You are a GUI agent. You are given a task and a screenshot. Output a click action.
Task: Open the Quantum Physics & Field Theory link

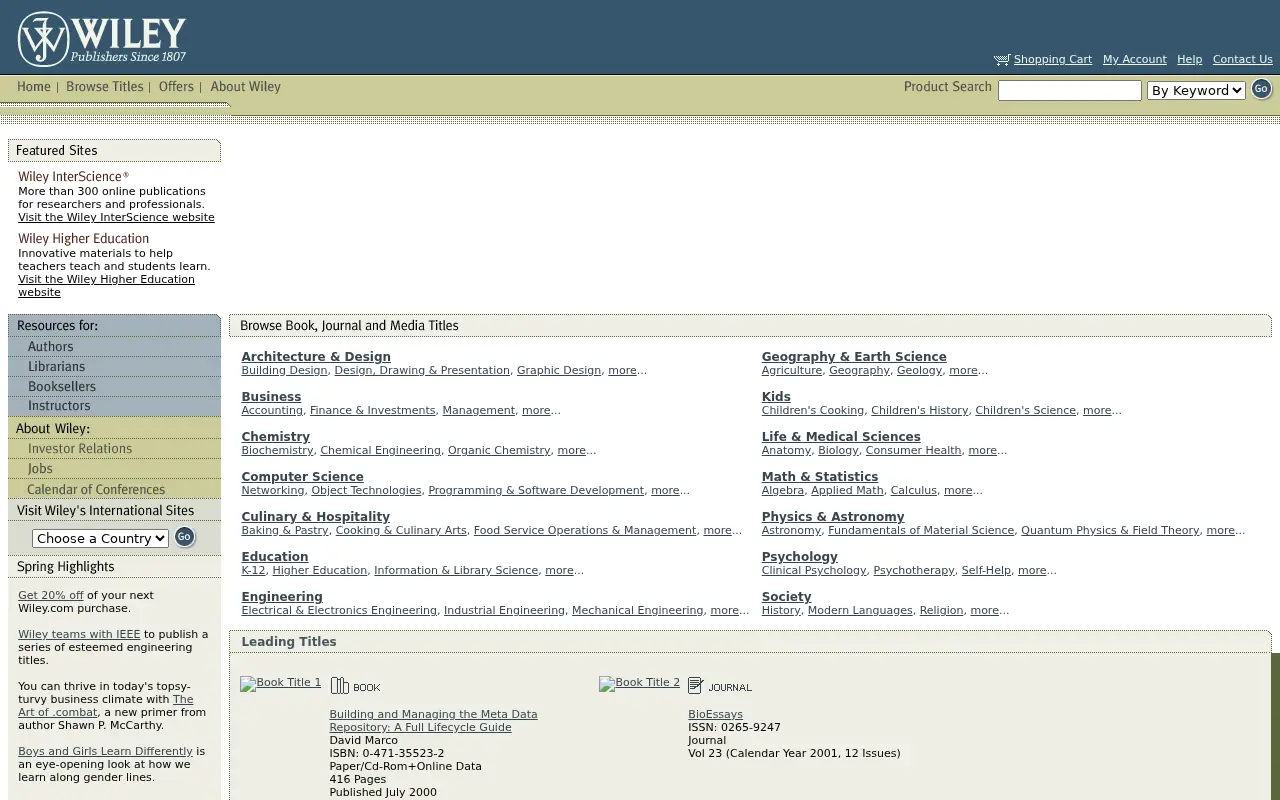(1110, 531)
